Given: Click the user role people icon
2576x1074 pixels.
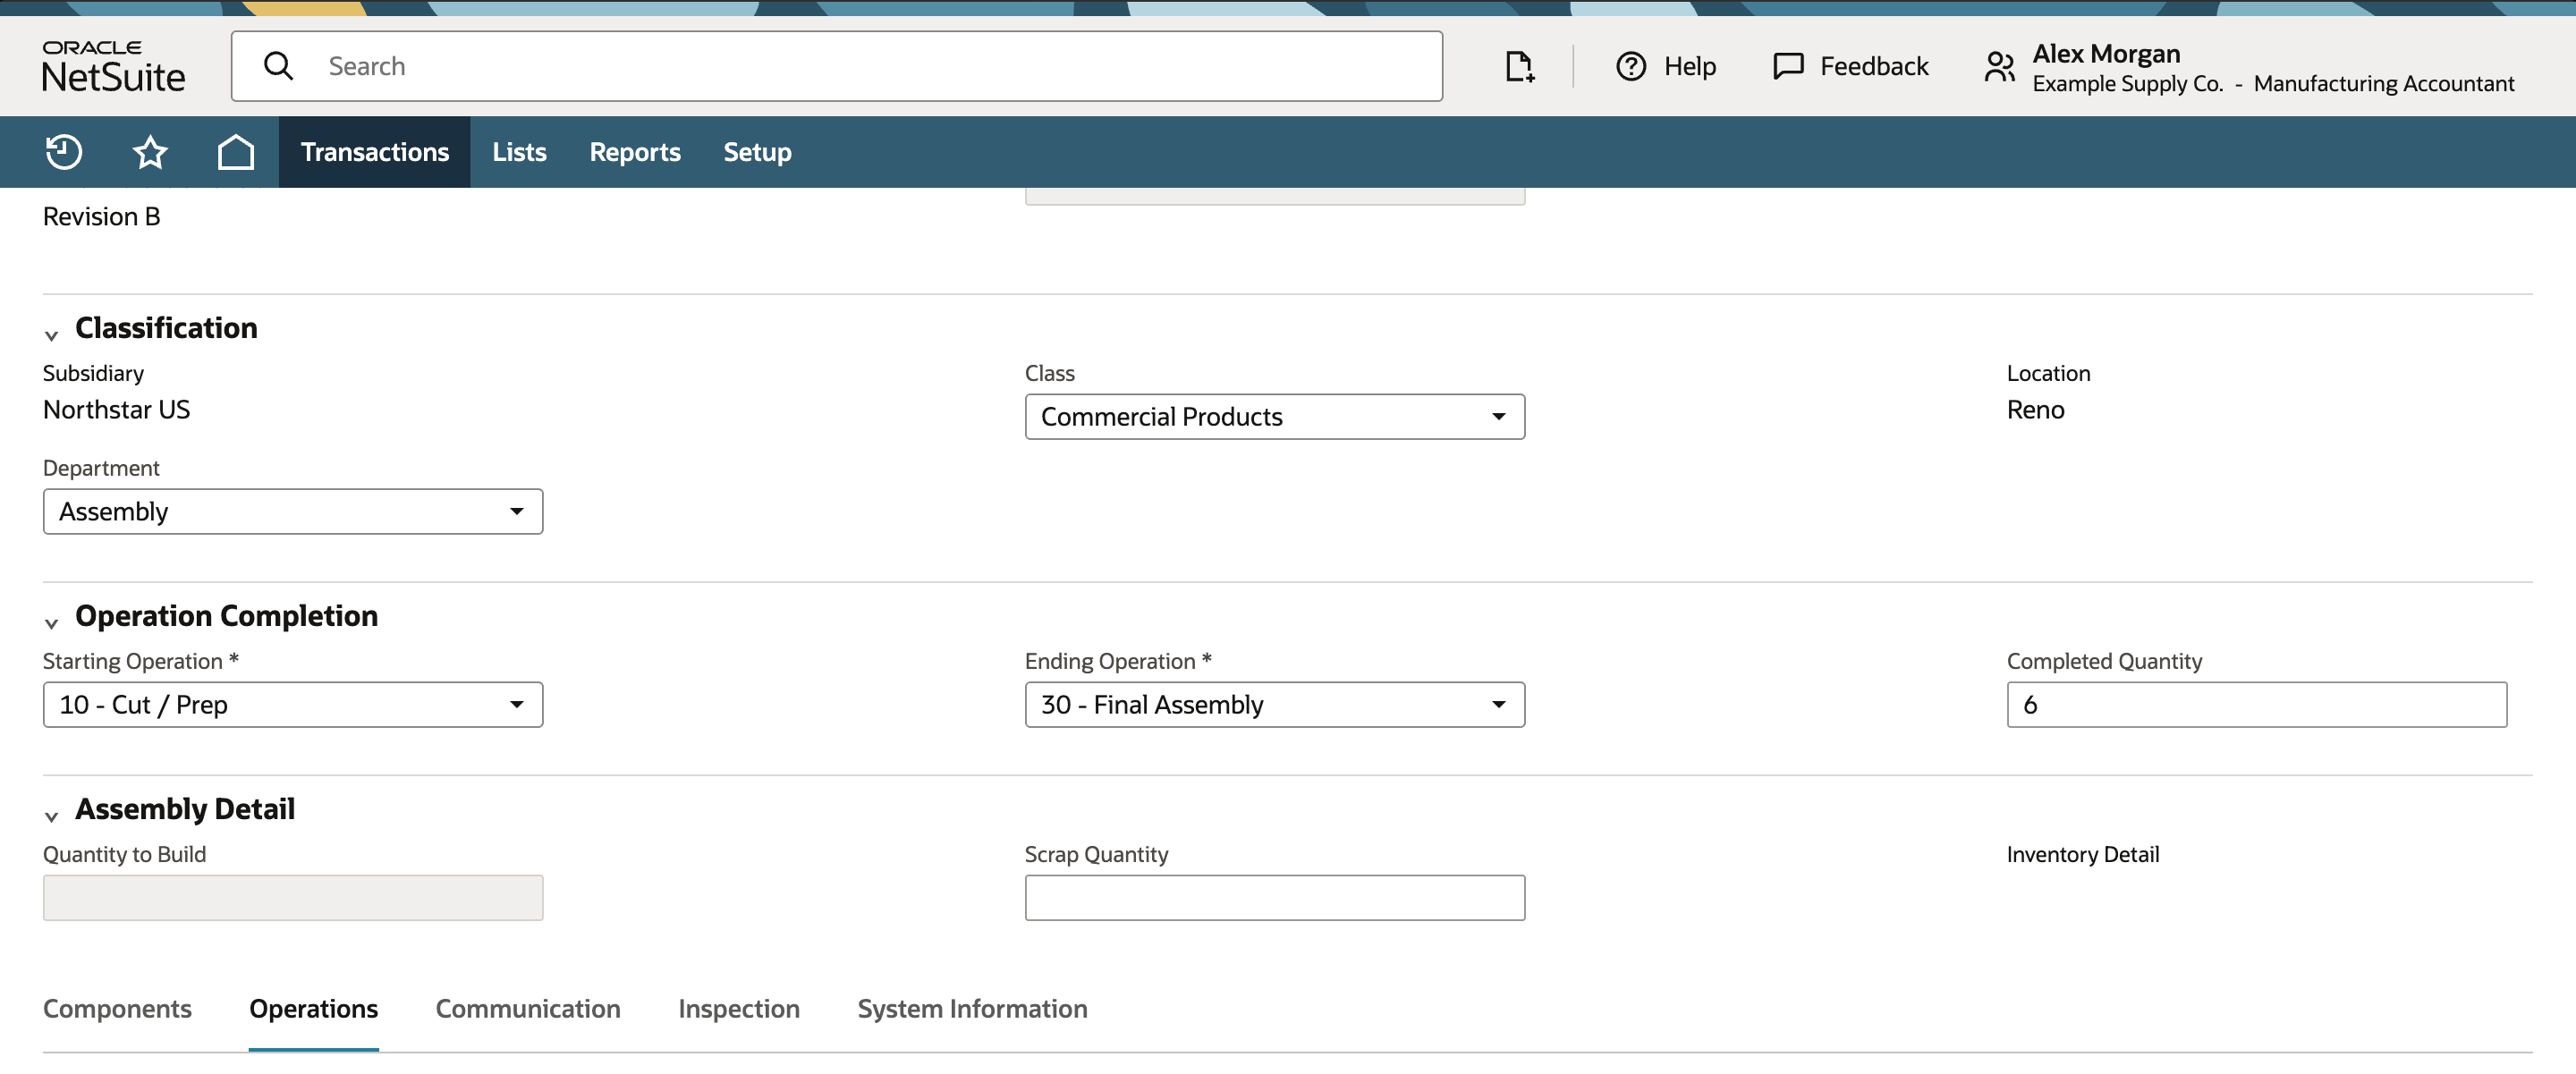Looking at the screenshot, I should (1999, 66).
